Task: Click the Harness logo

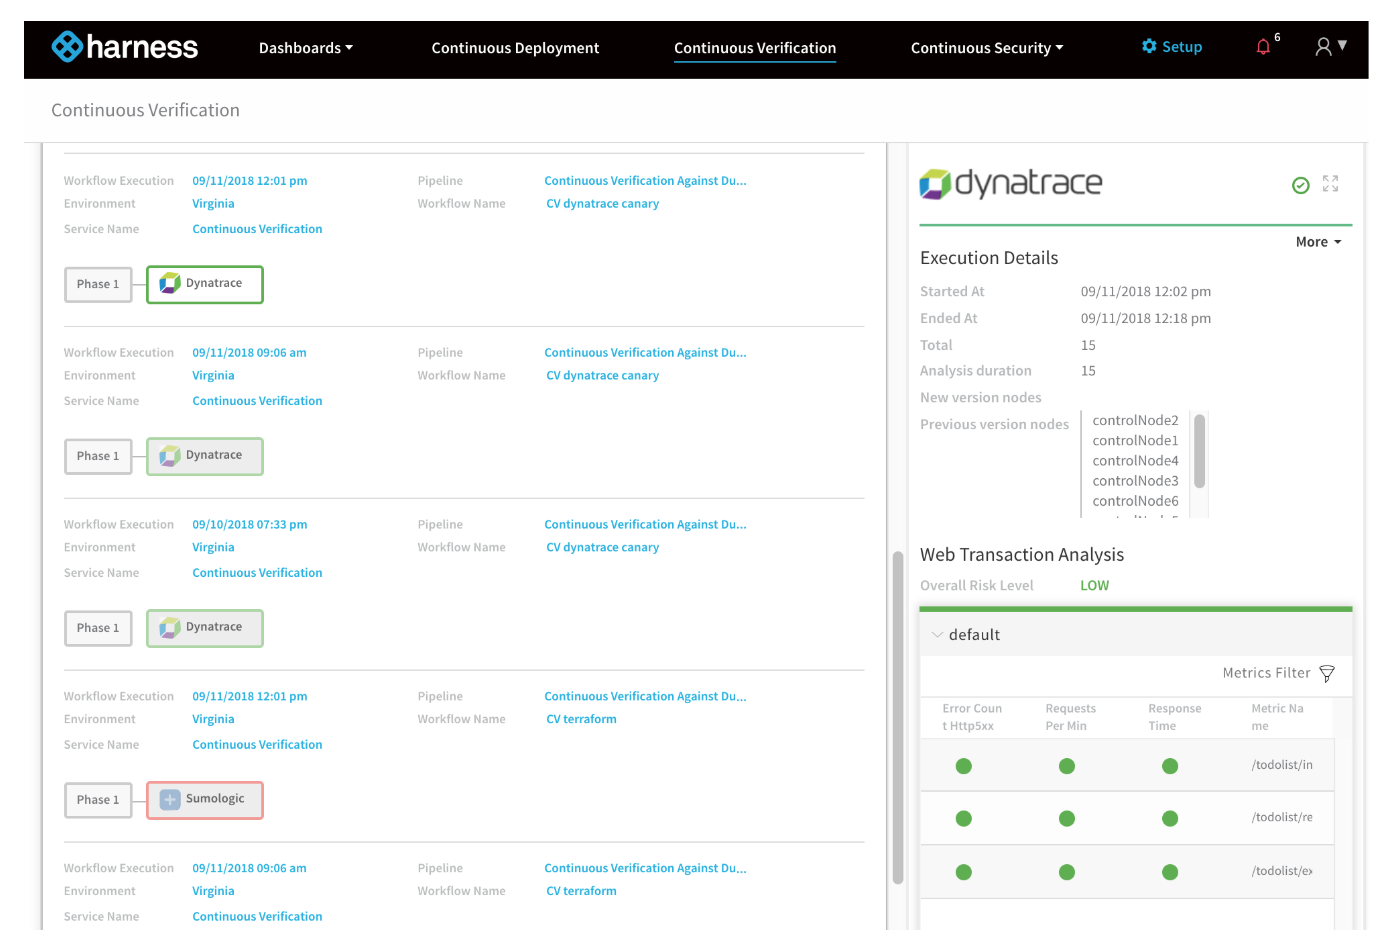Action: tap(125, 47)
